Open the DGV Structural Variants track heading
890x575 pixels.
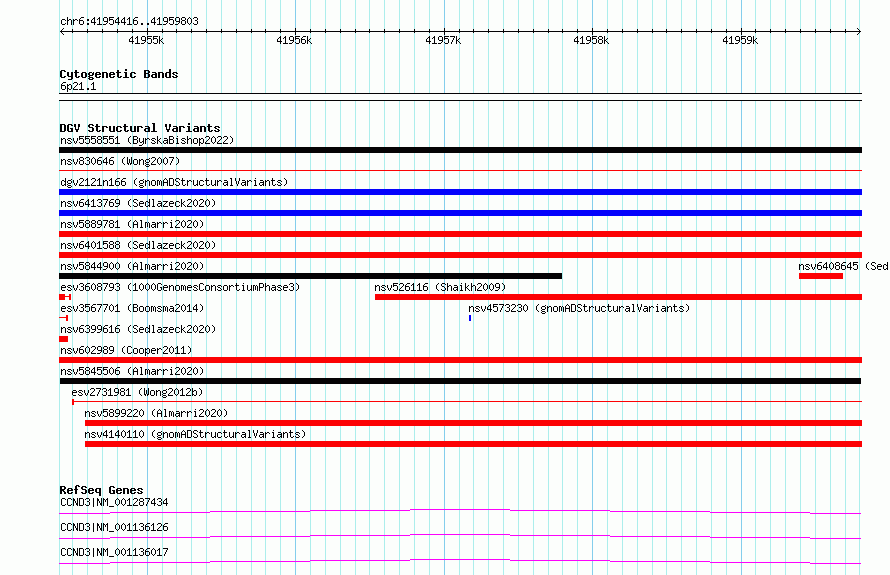[x=140, y=128]
